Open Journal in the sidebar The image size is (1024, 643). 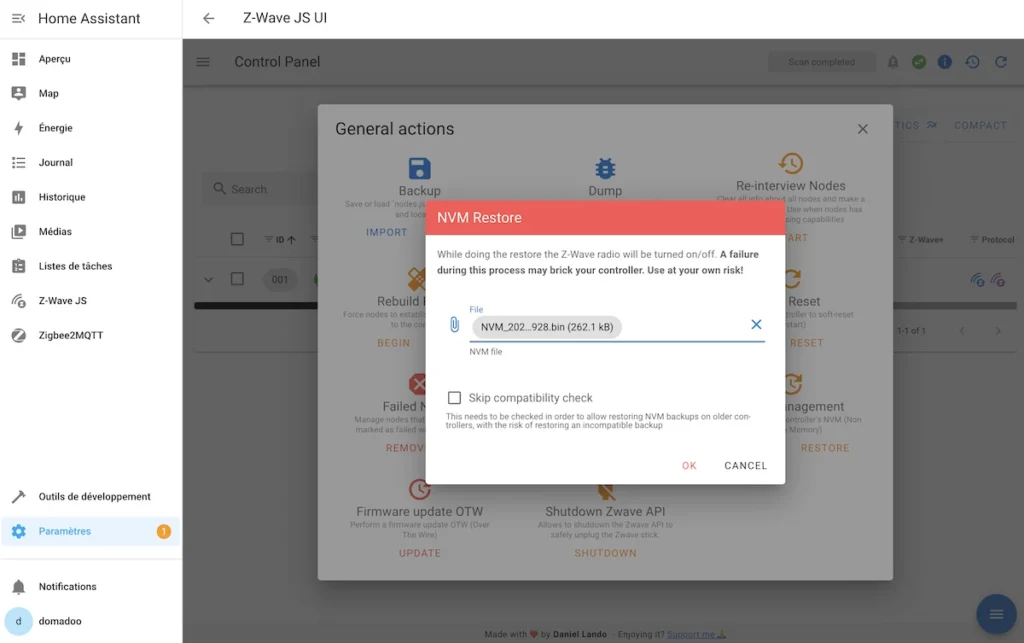click(x=91, y=163)
